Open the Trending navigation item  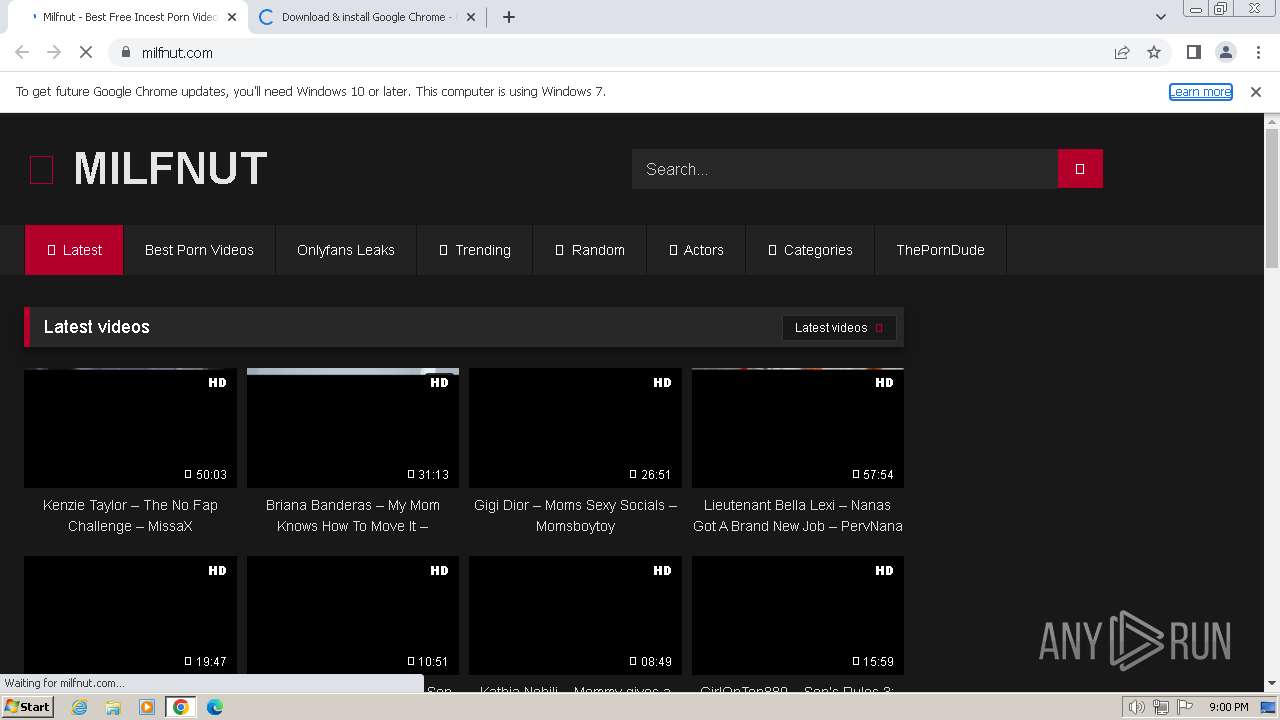click(475, 250)
